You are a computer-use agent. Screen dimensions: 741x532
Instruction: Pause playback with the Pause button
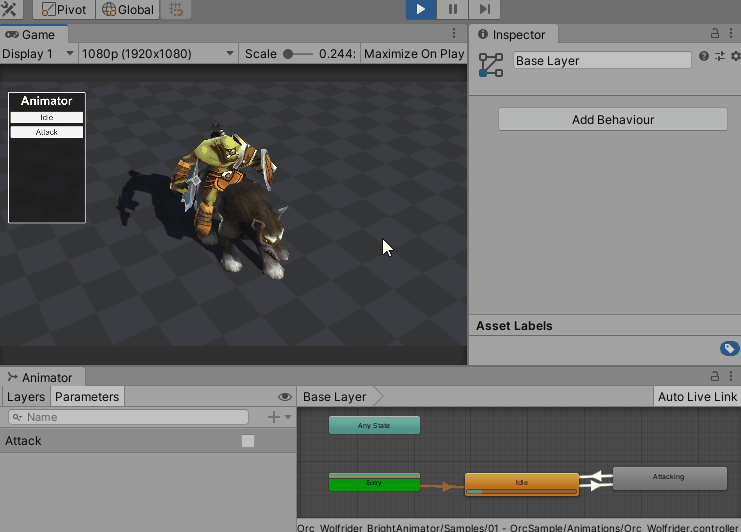(452, 9)
